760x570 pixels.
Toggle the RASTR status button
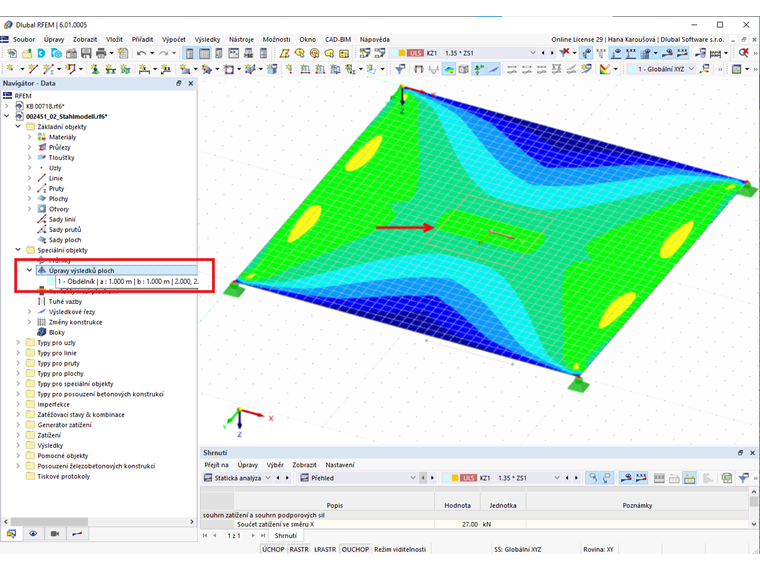pyautogui.click(x=299, y=550)
